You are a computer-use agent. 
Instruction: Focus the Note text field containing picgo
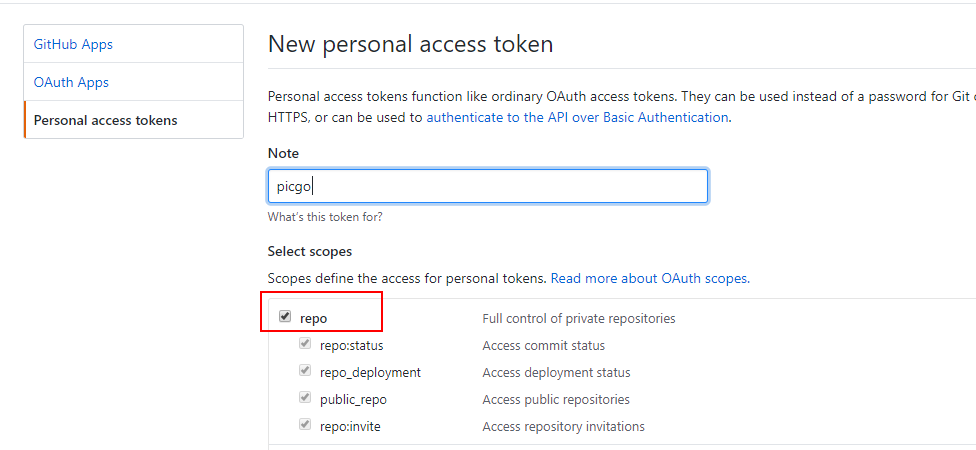[x=488, y=186]
